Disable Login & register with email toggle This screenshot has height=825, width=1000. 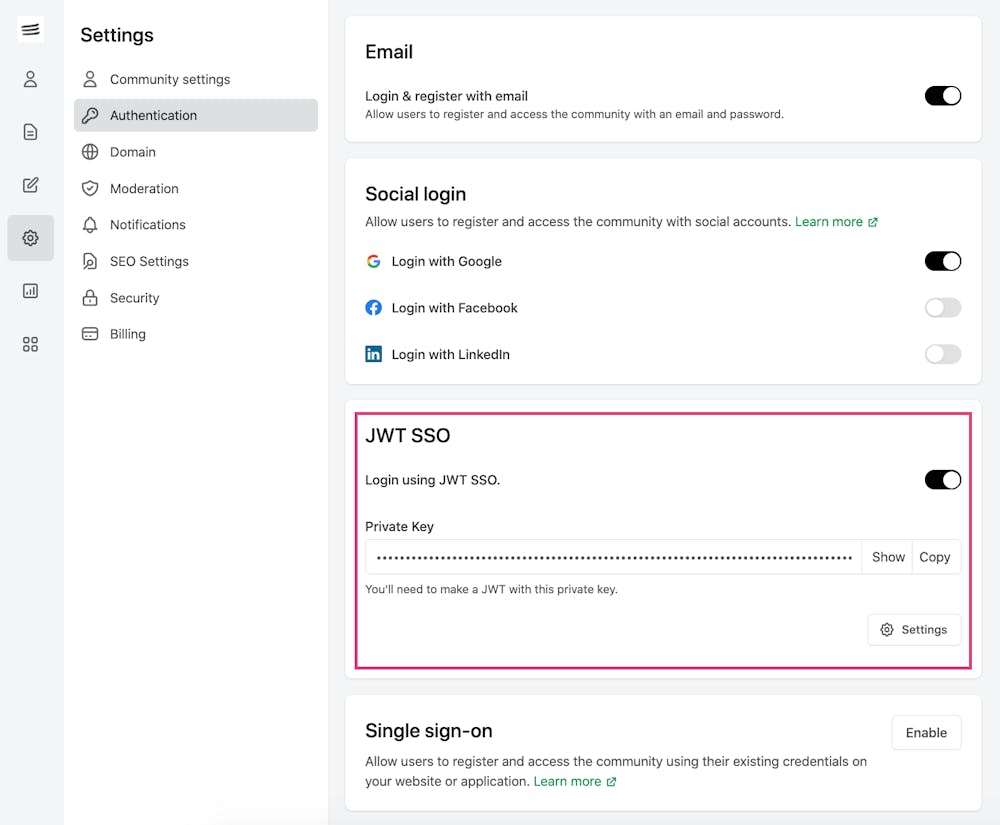pyautogui.click(x=942, y=96)
